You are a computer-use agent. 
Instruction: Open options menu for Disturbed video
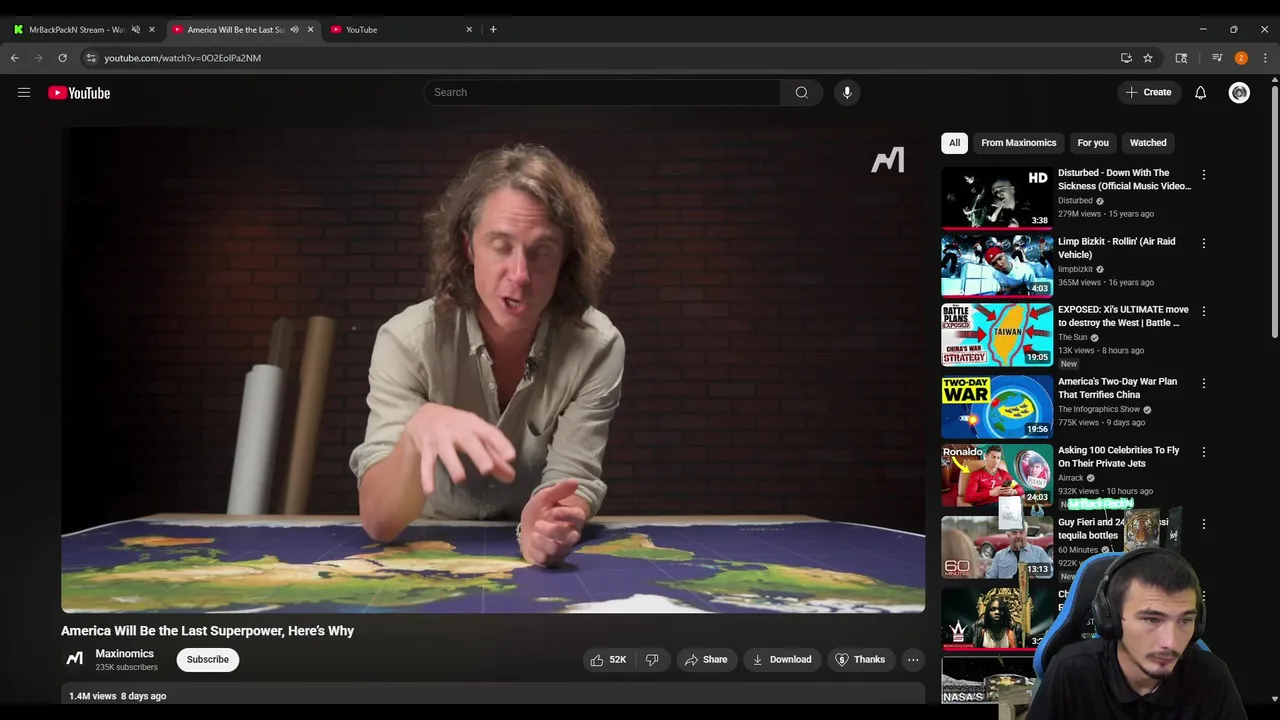point(1203,175)
